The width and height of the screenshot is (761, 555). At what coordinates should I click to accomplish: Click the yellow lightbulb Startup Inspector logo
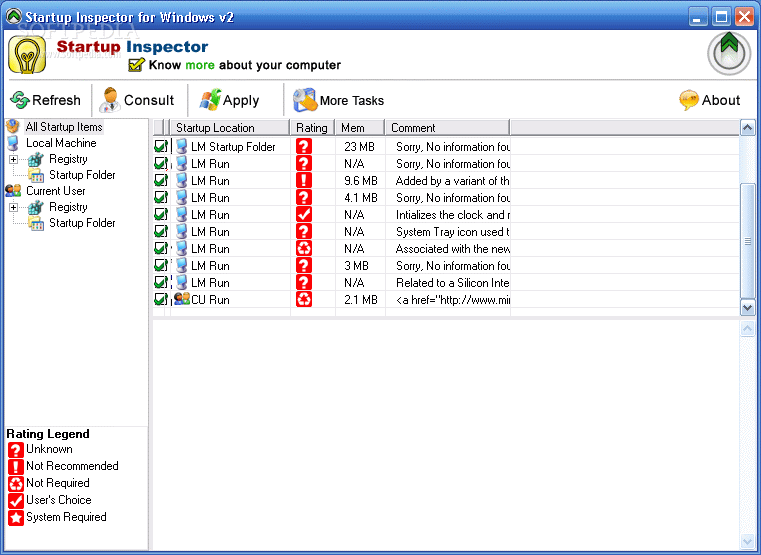[x=27, y=55]
